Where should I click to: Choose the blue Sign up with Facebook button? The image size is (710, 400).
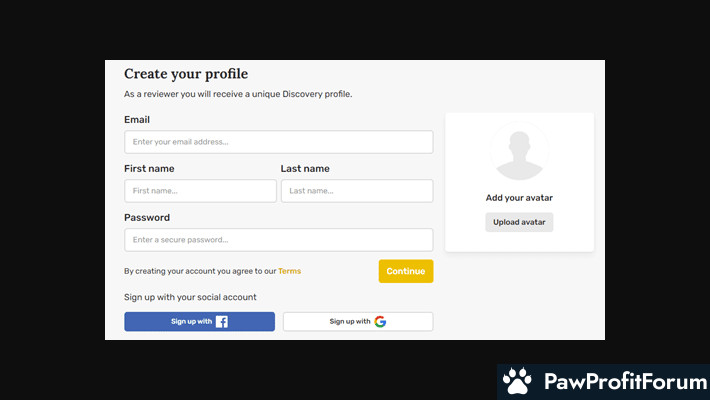click(200, 322)
